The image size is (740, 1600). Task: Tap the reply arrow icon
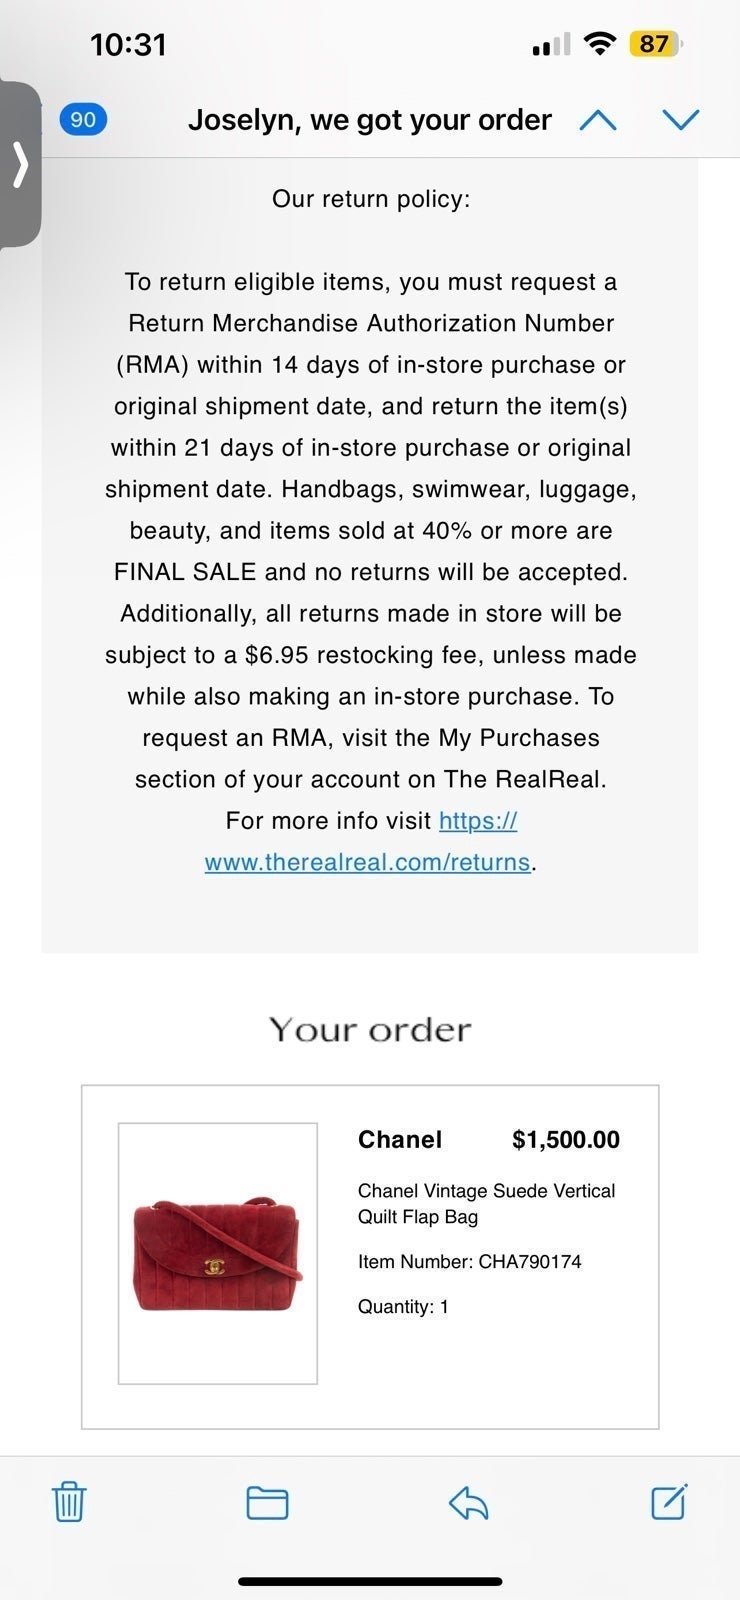tap(468, 1502)
